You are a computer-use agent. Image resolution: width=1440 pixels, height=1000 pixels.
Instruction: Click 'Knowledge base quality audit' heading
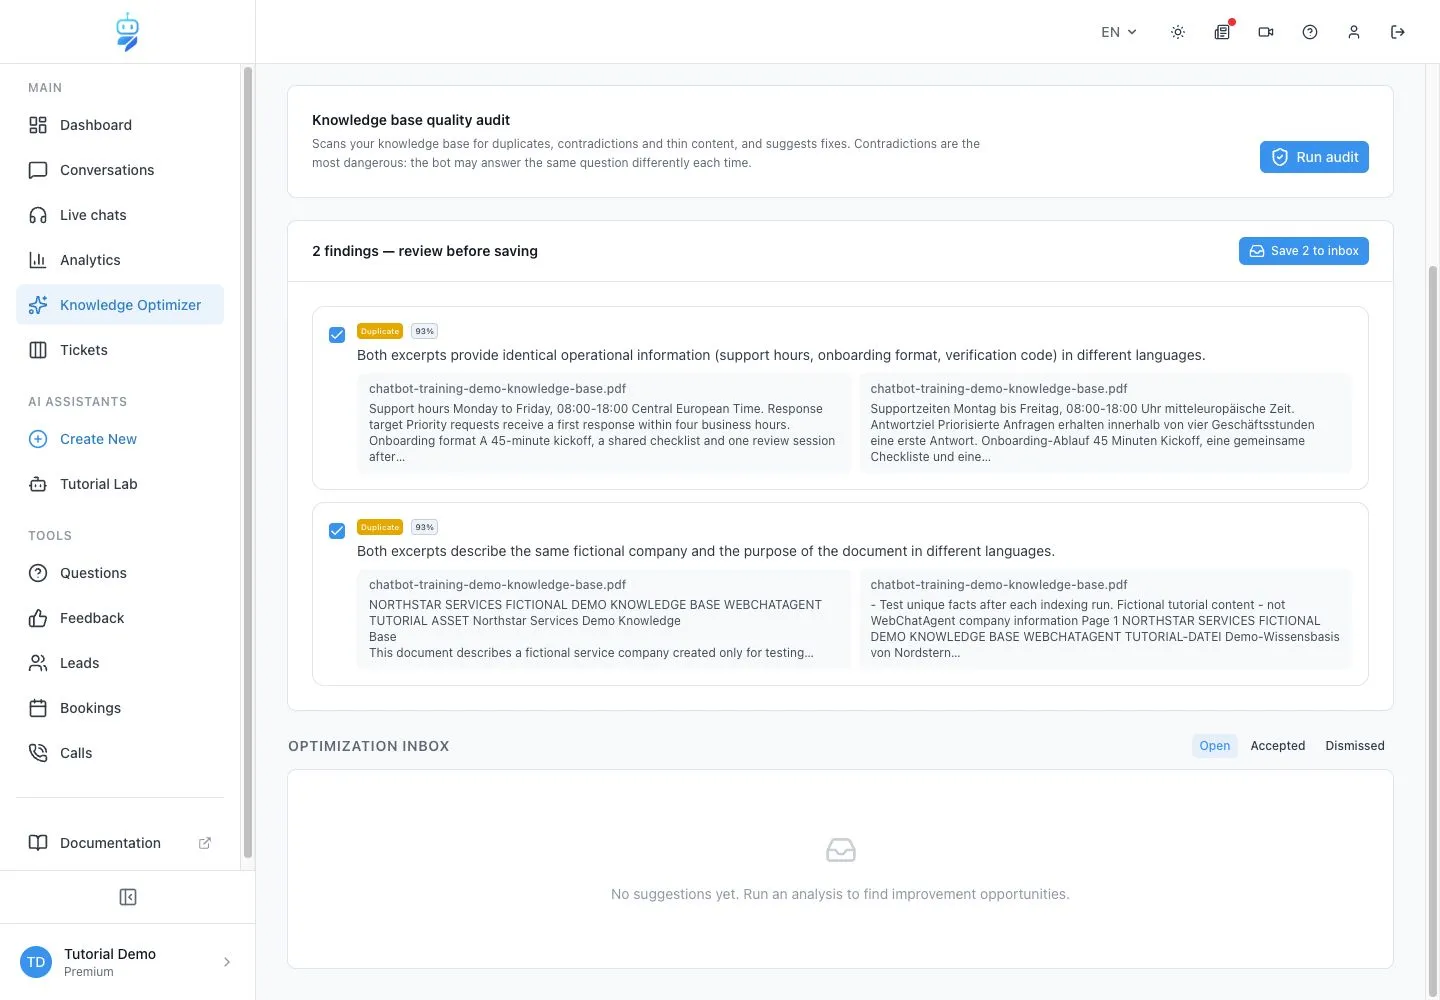click(411, 120)
